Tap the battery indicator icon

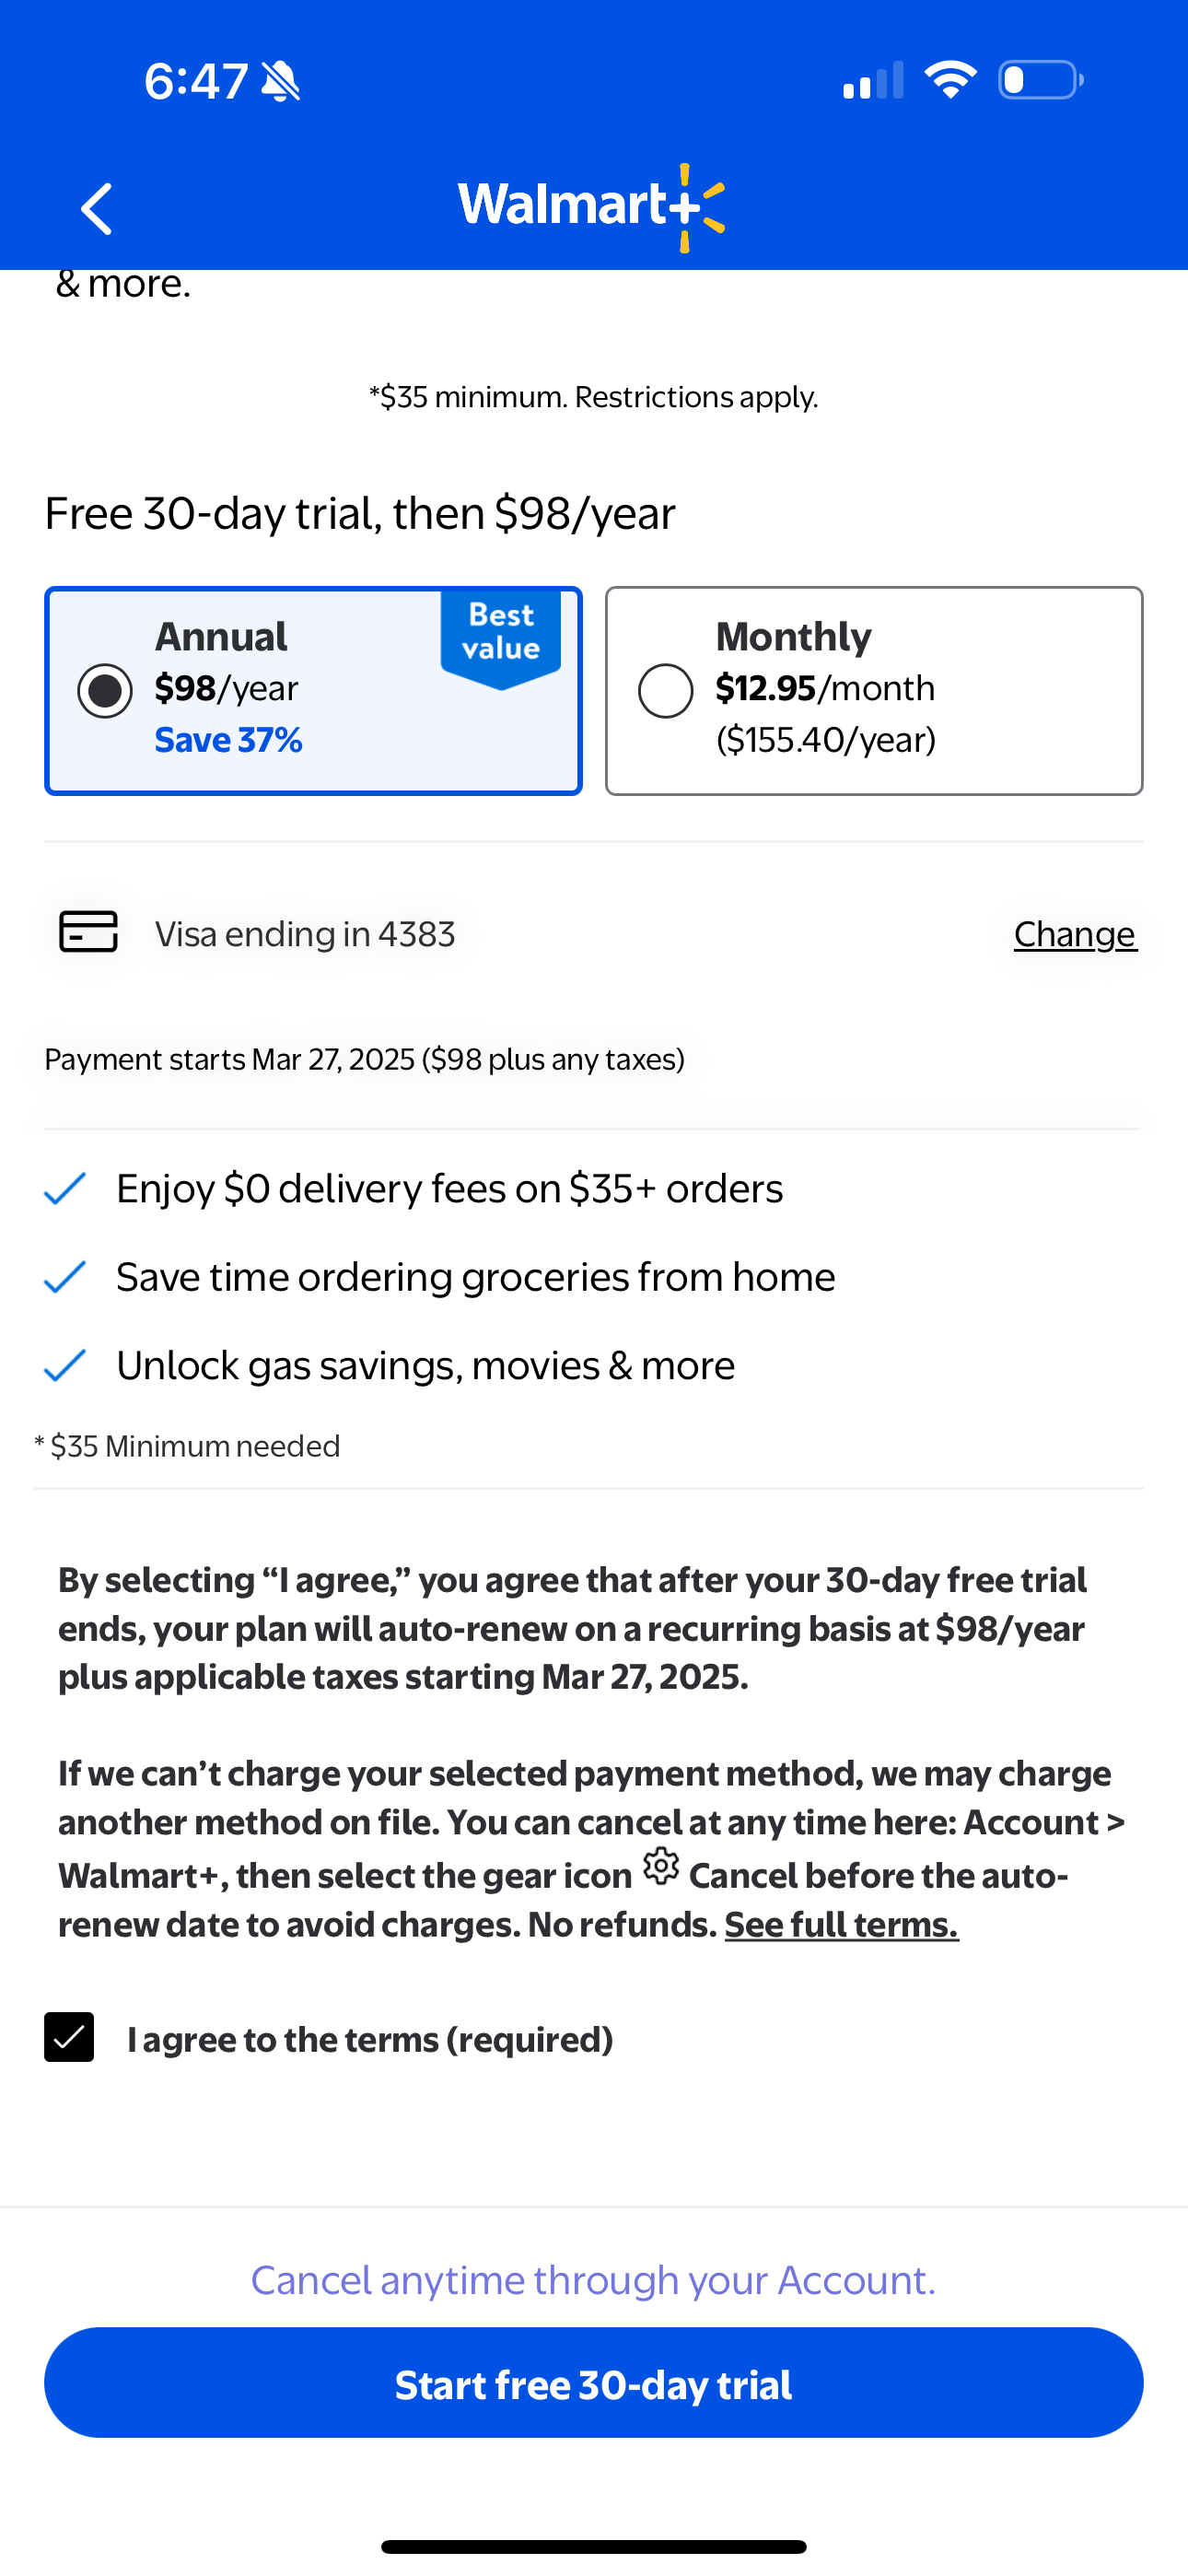pyautogui.click(x=1041, y=80)
